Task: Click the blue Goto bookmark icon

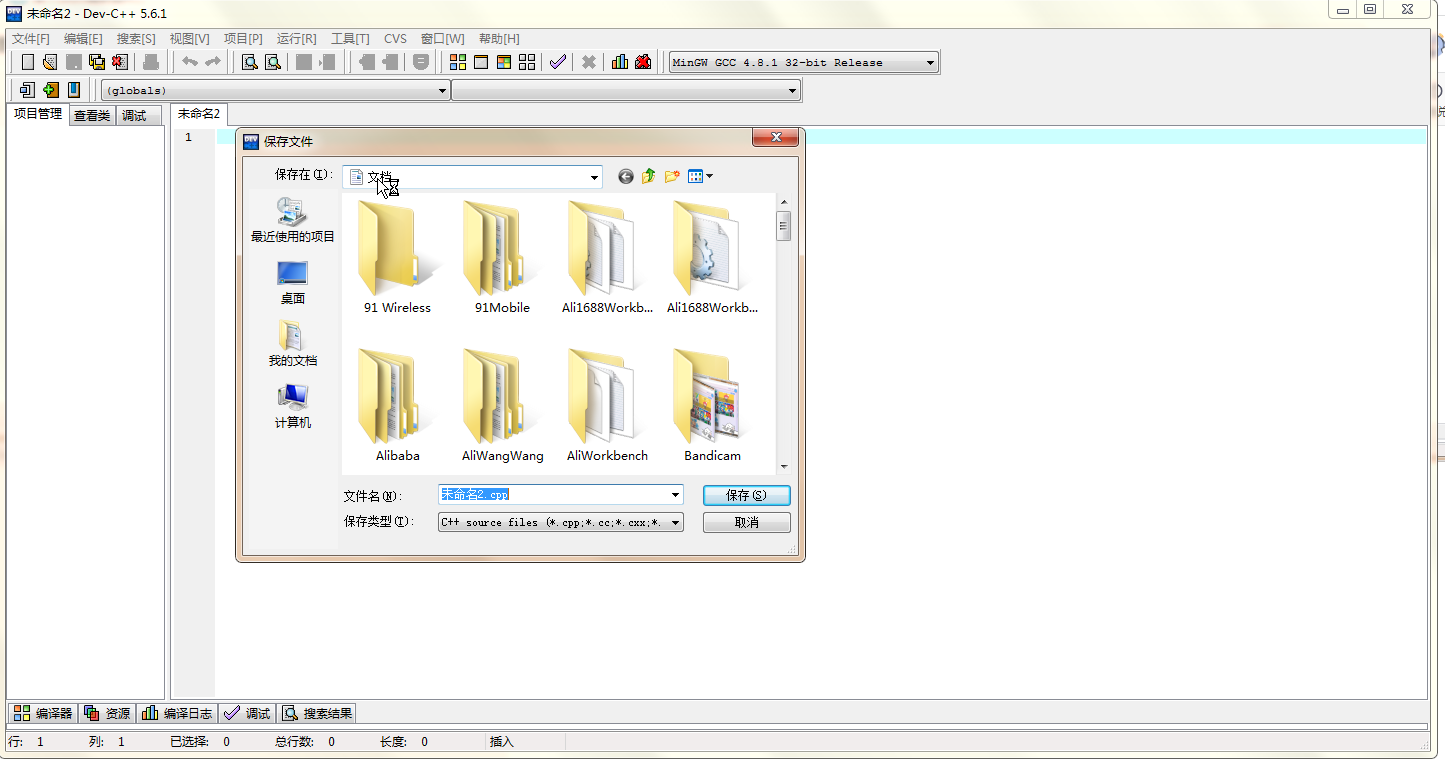Action: click(x=74, y=90)
